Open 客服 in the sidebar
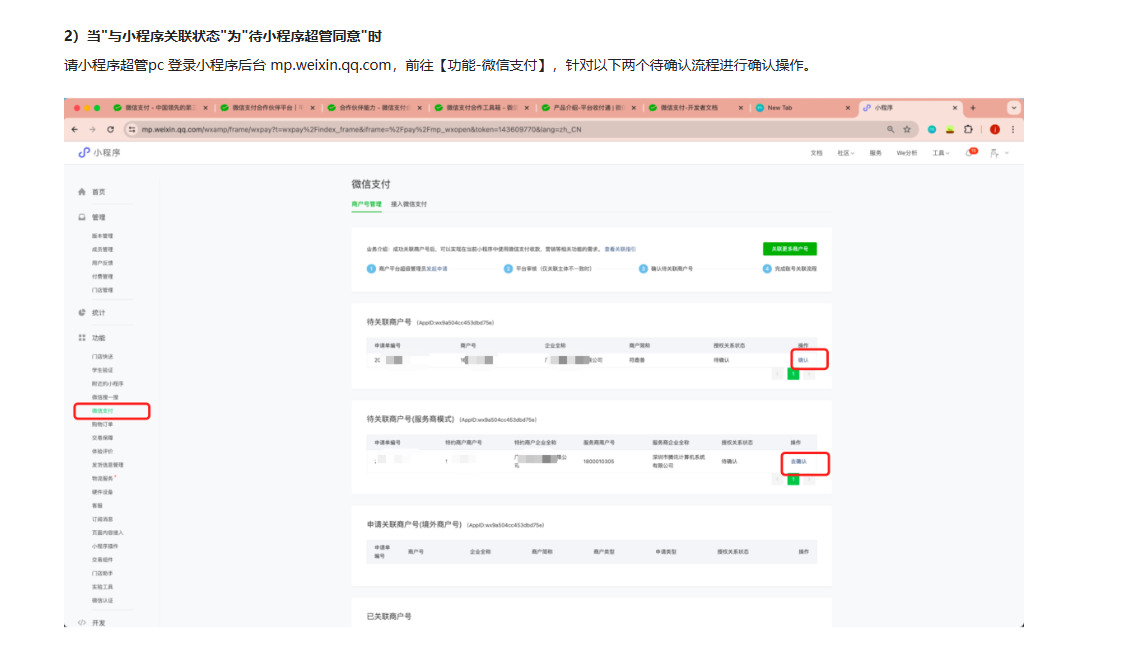This screenshot has height=649, width=1142. (x=98, y=506)
